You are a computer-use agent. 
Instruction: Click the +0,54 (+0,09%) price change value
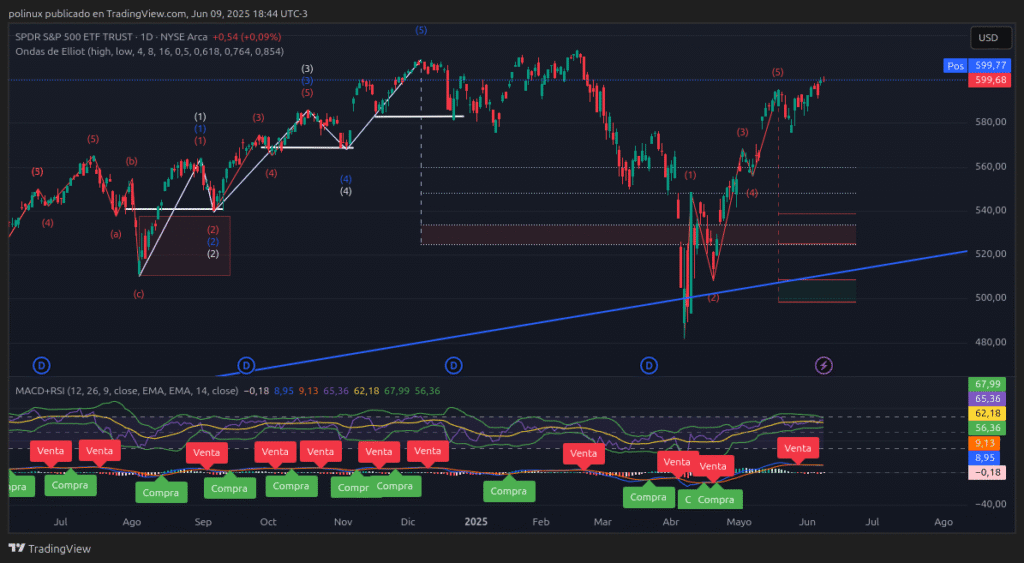click(x=247, y=37)
